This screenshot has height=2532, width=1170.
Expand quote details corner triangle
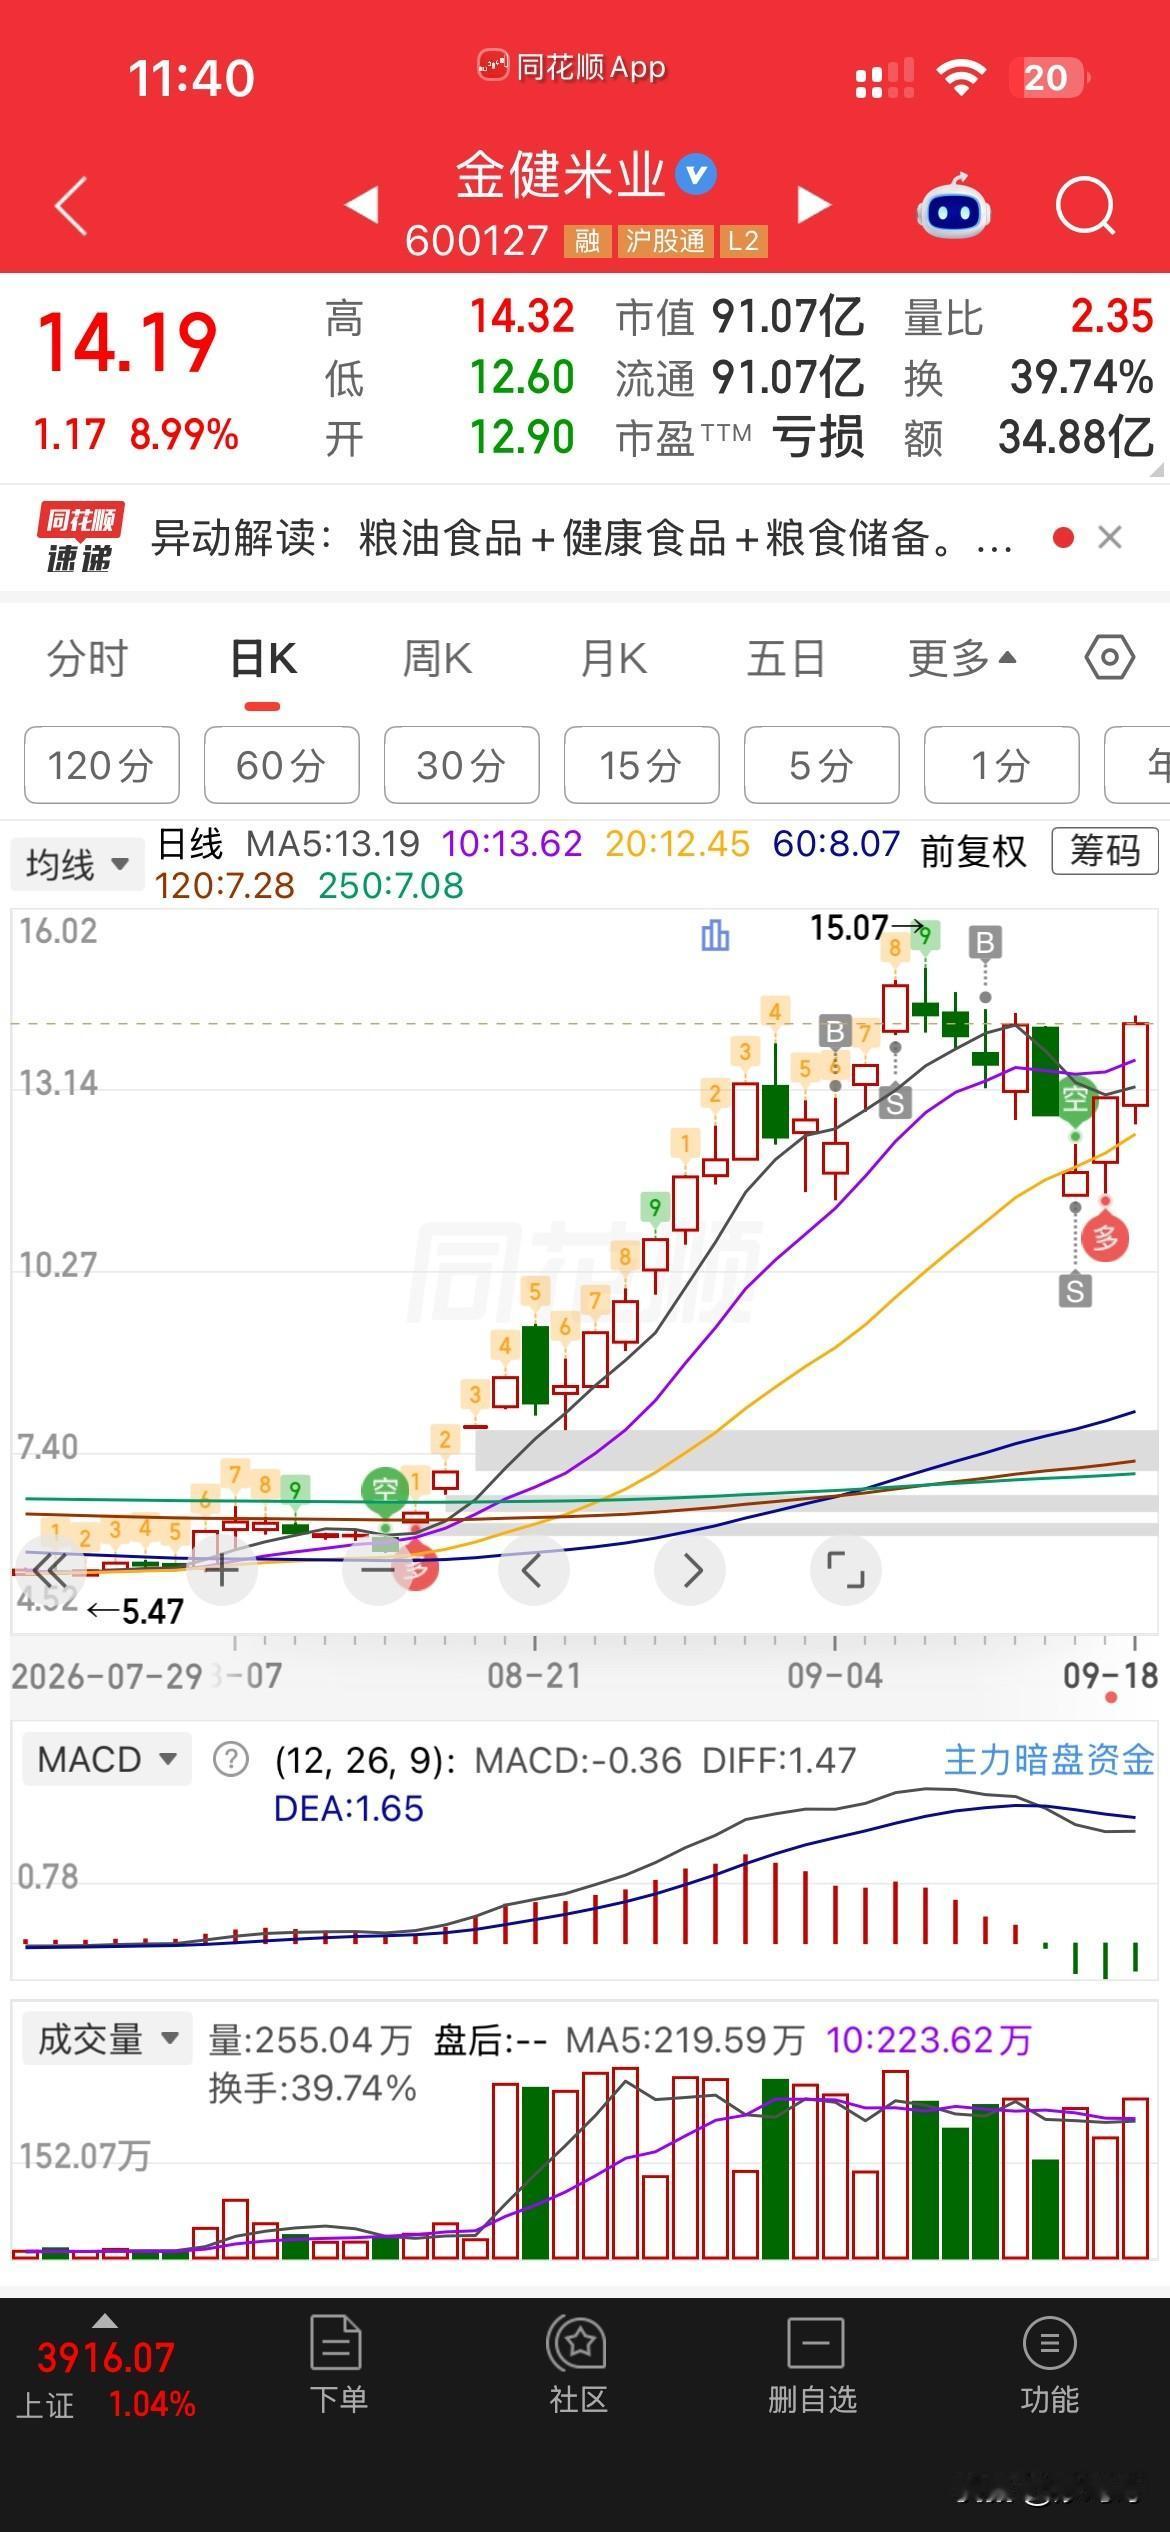tap(1158, 469)
